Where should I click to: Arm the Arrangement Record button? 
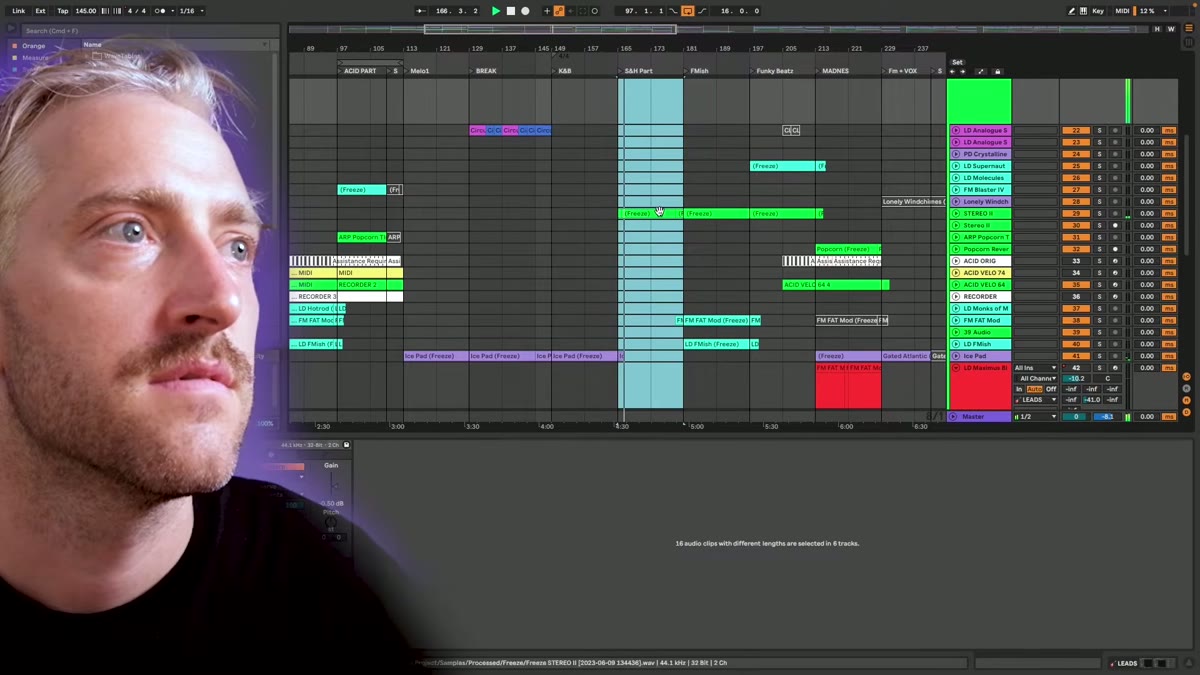pos(525,11)
